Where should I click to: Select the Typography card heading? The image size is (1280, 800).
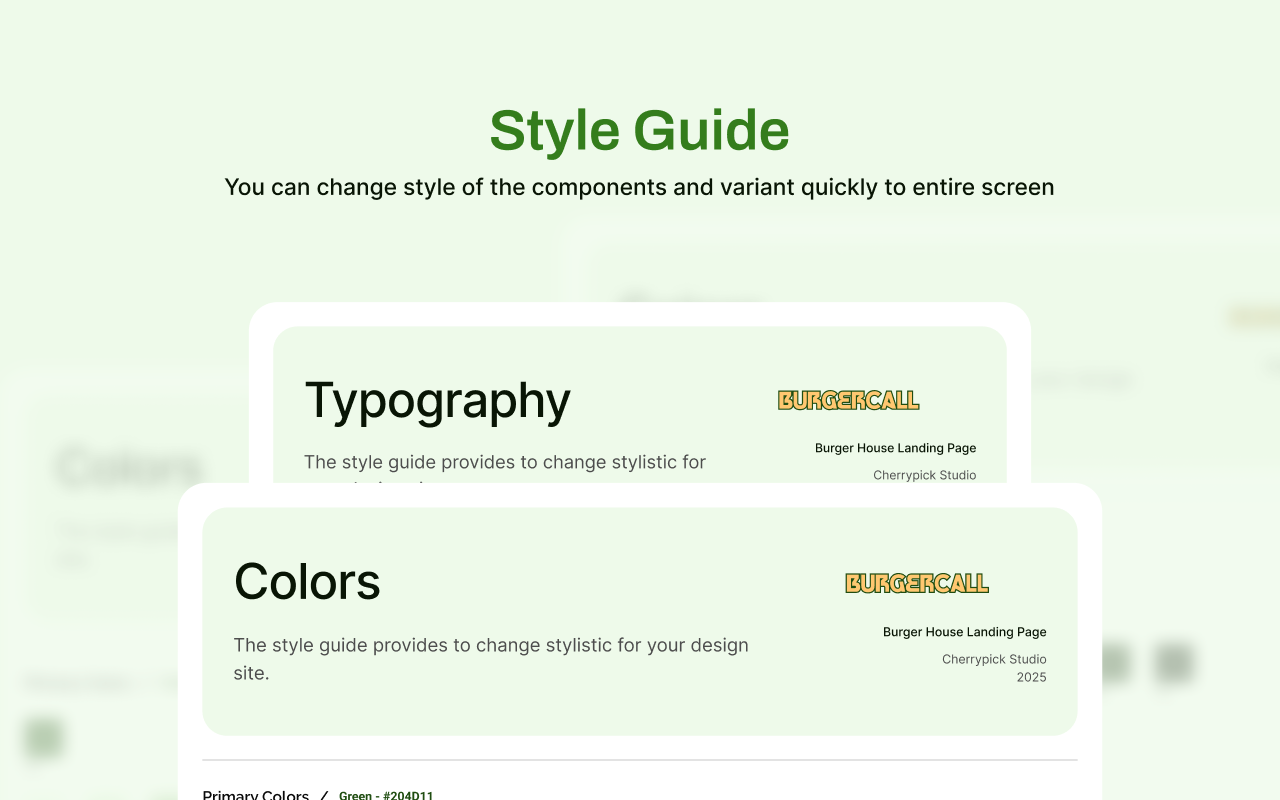pos(437,400)
